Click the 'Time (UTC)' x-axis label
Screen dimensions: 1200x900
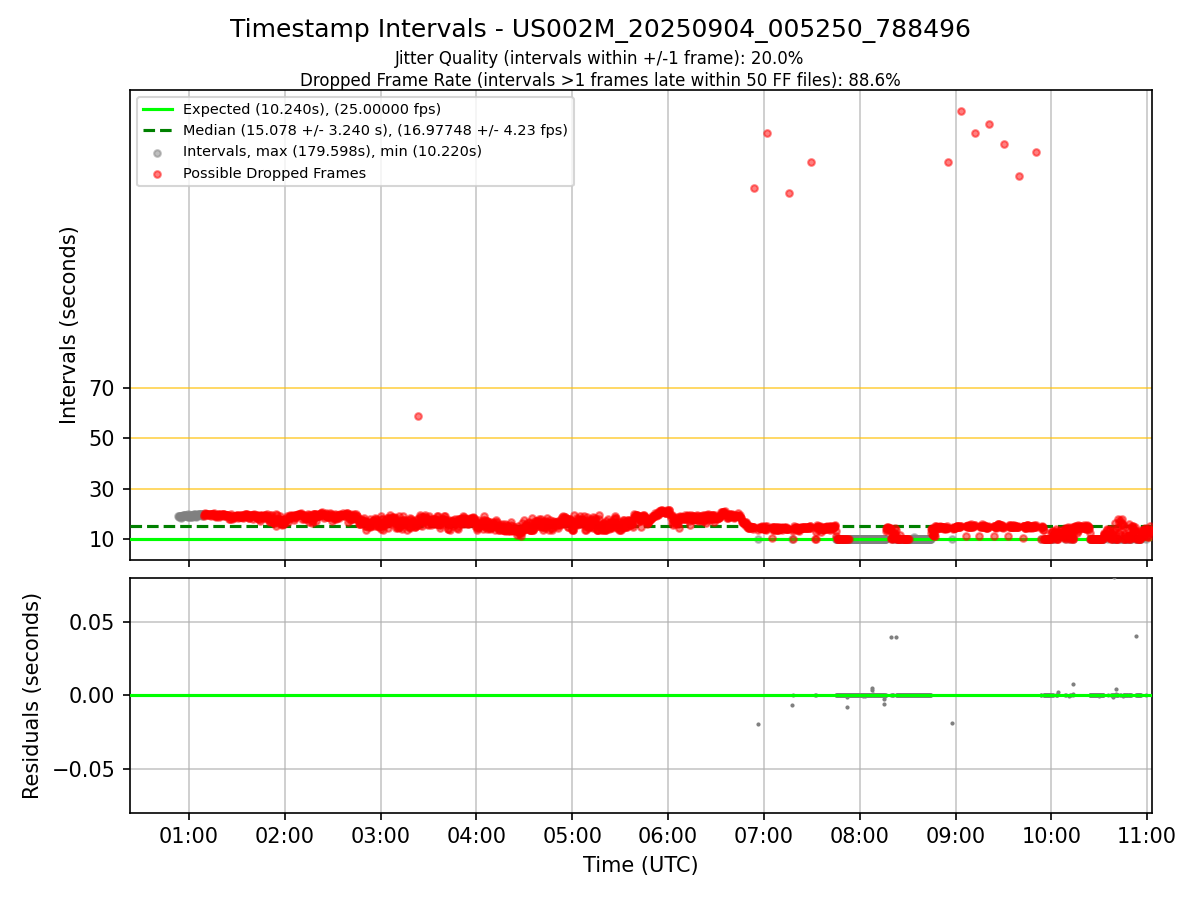coord(641,865)
